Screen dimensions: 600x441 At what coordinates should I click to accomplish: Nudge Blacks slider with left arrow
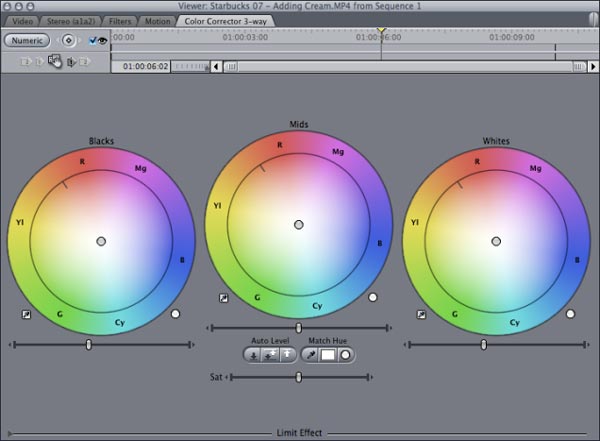(x=10, y=345)
